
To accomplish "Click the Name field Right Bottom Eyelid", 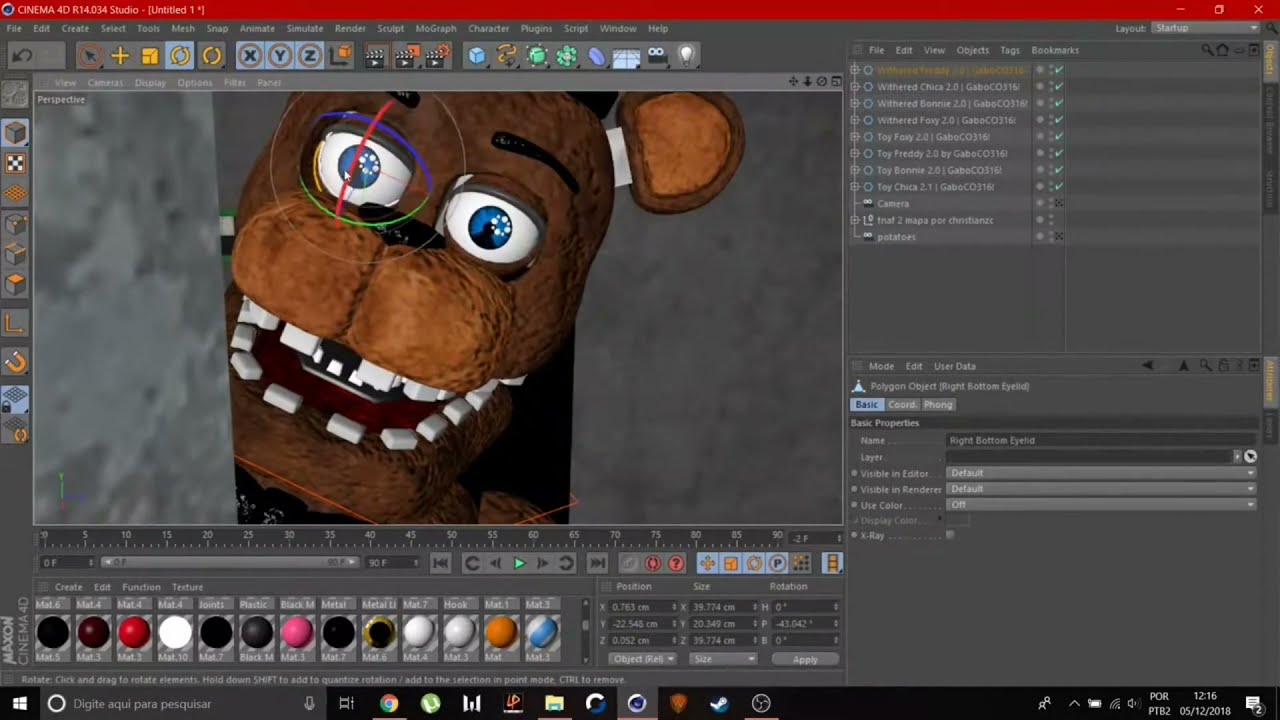I will pos(1101,440).
